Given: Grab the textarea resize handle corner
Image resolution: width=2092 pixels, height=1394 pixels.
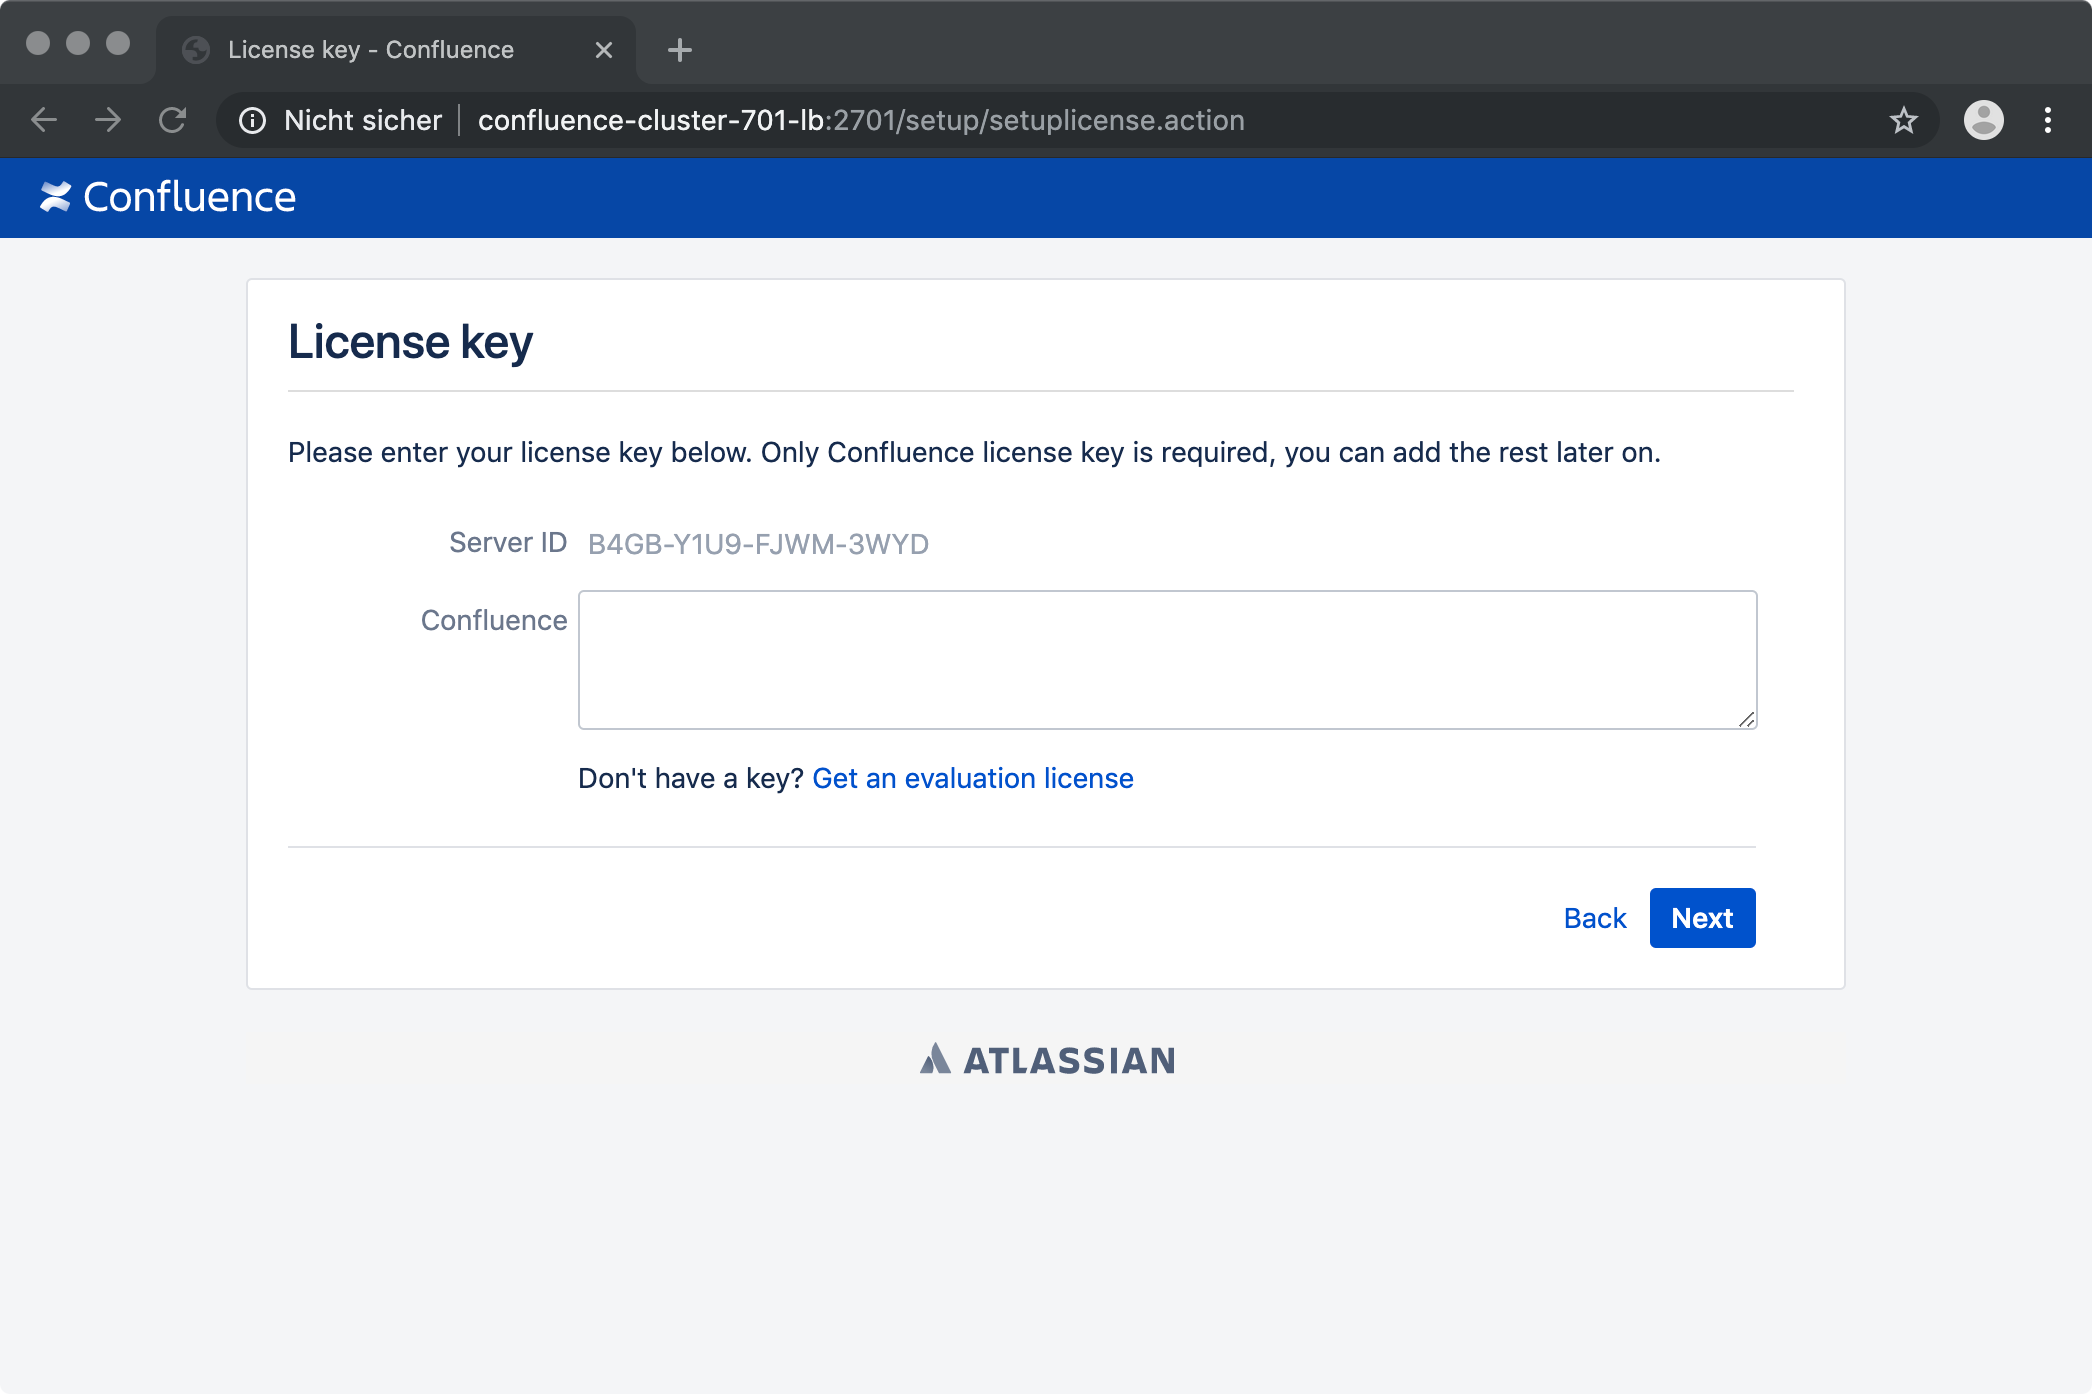Looking at the screenshot, I should (1746, 719).
